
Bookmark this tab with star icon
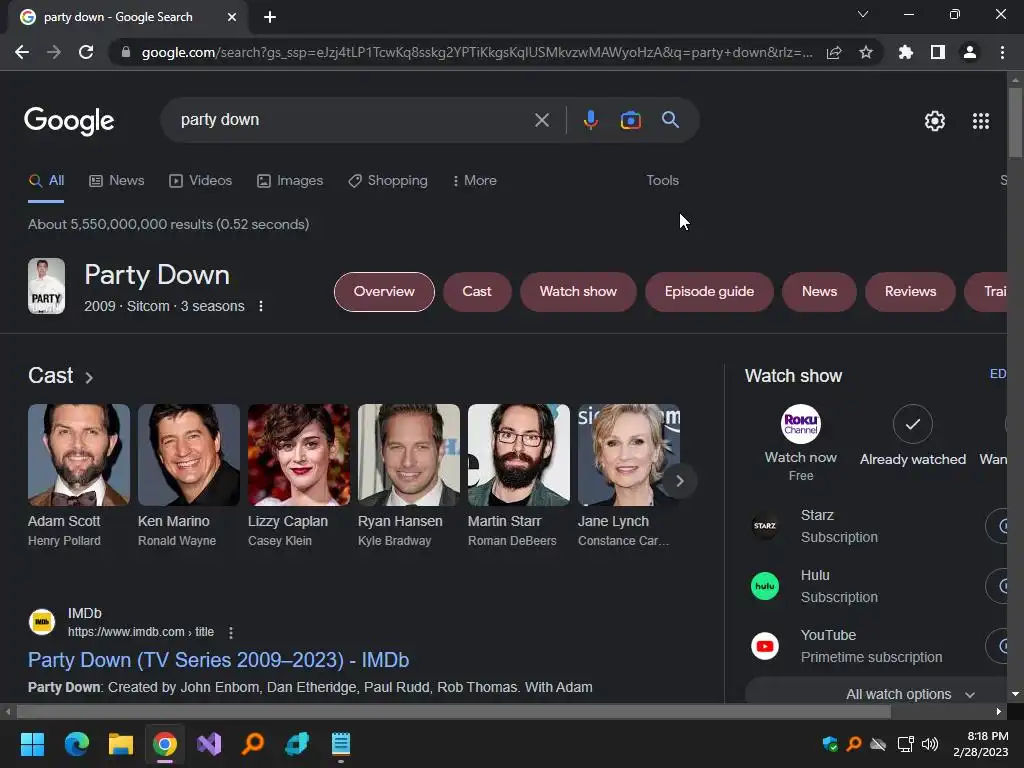865,52
